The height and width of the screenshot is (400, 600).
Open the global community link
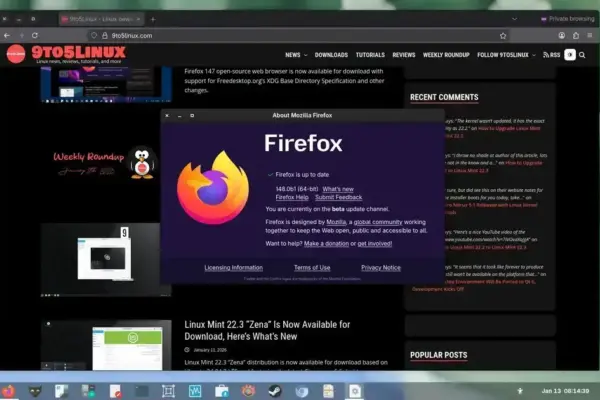pos(378,222)
